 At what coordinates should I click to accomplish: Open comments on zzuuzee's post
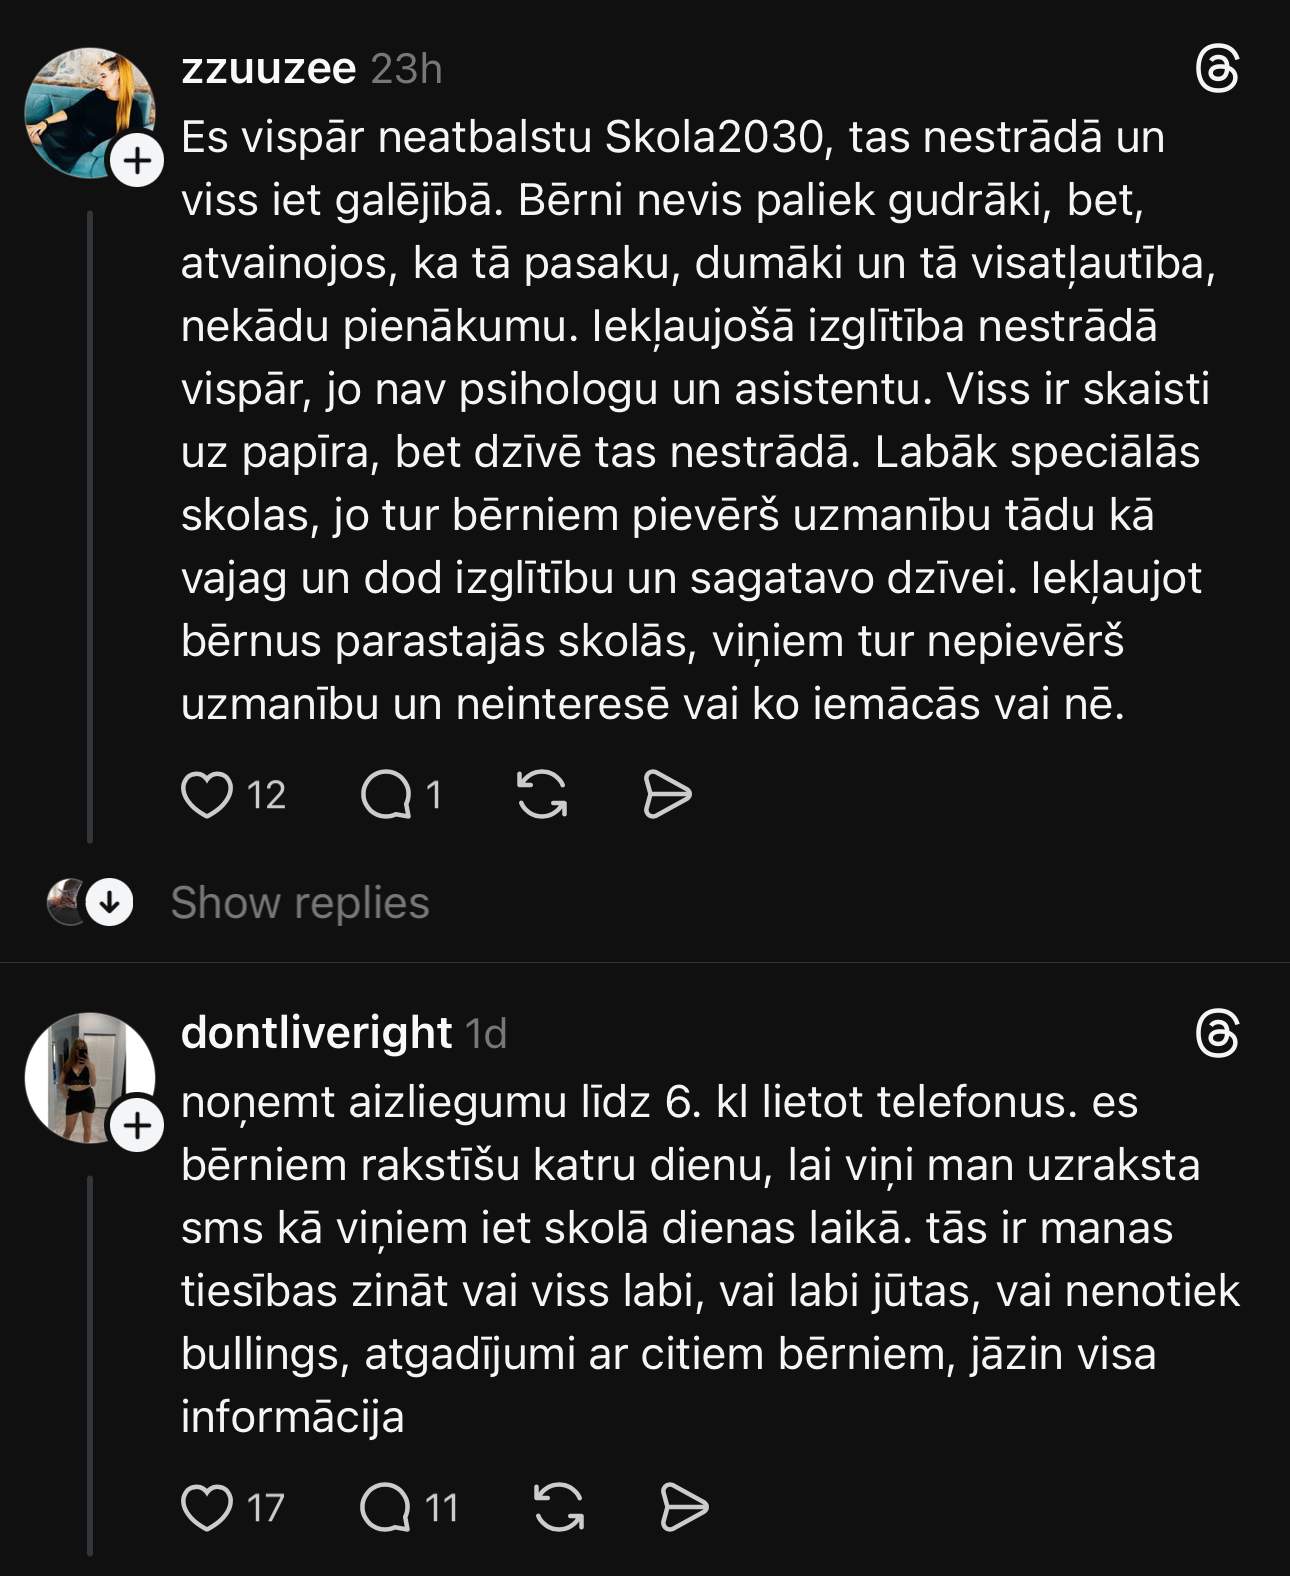[386, 796]
